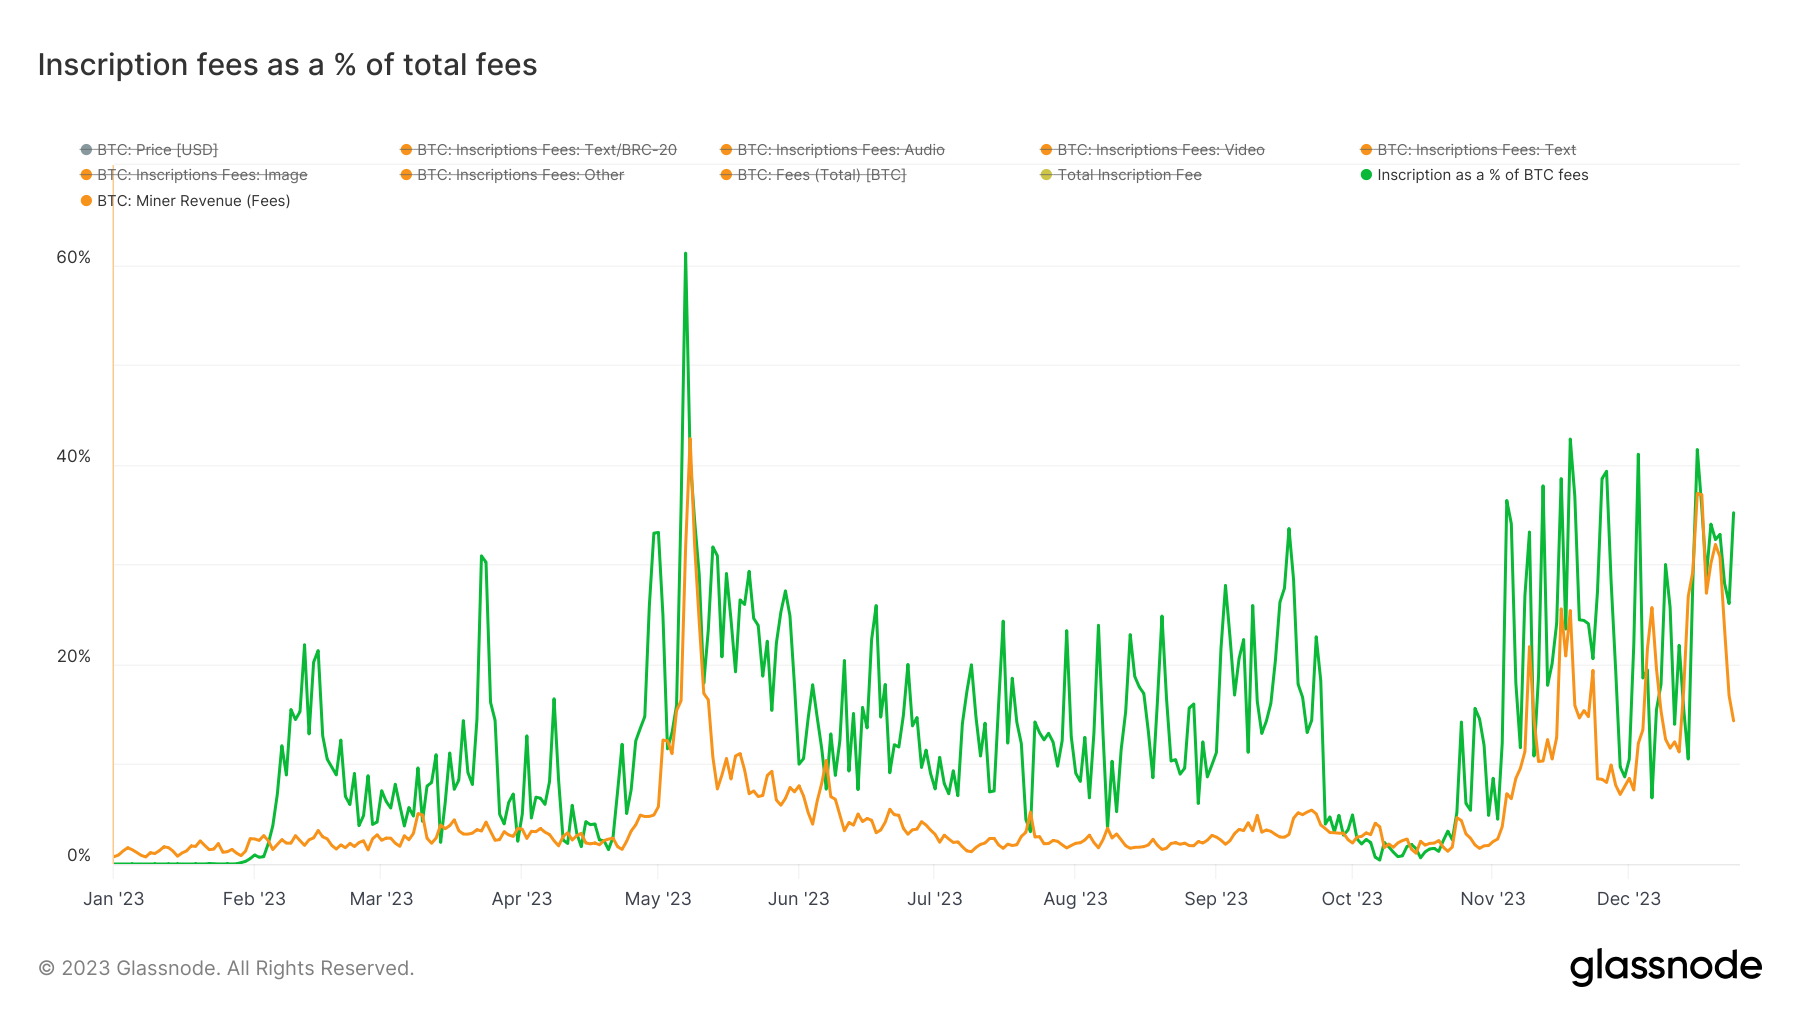
Task: Click the 60% y-axis label
Action: tap(73, 258)
